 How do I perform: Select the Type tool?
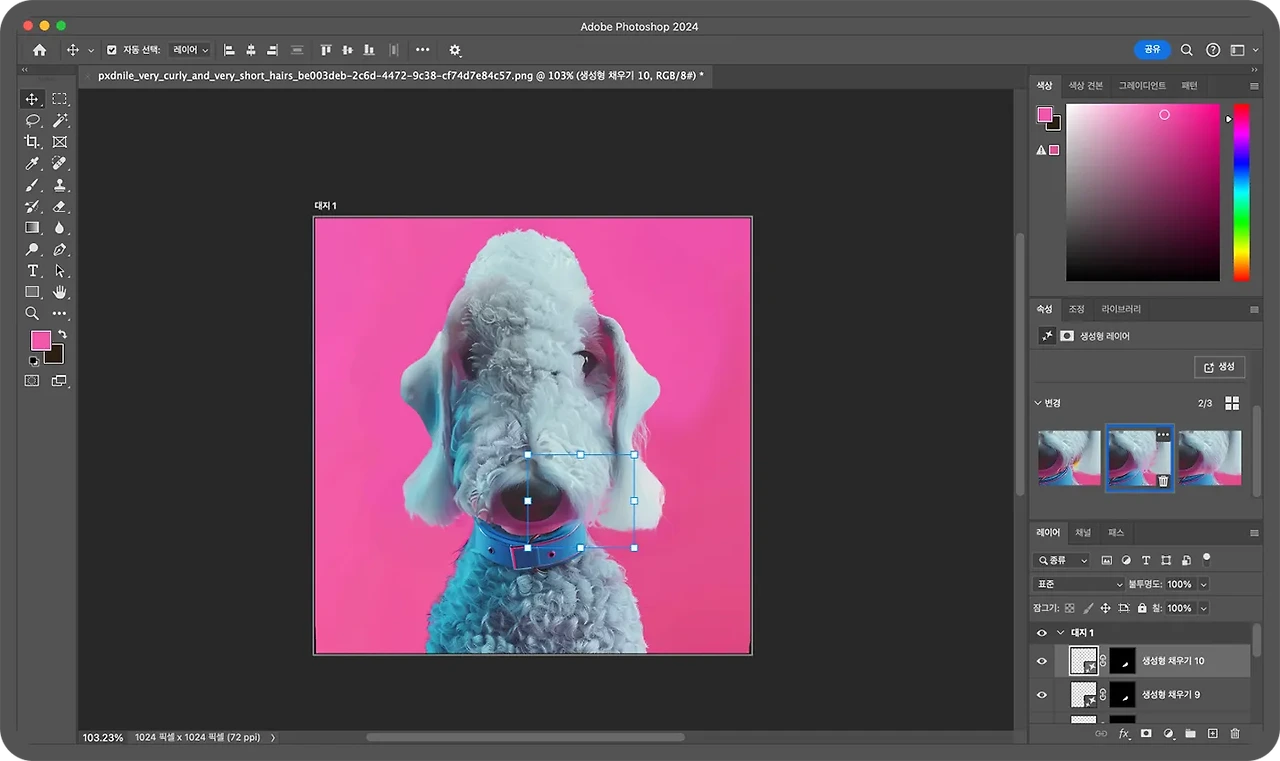32,271
